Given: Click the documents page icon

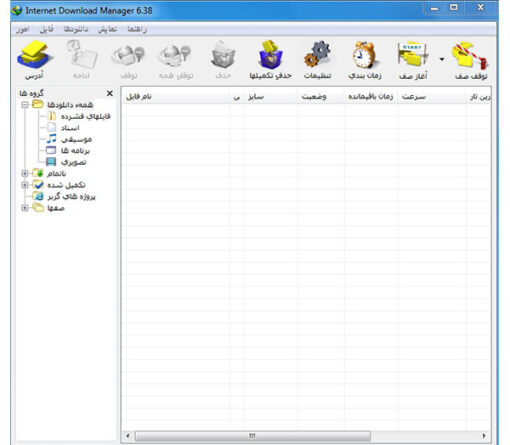Looking at the screenshot, I should click(52, 127).
